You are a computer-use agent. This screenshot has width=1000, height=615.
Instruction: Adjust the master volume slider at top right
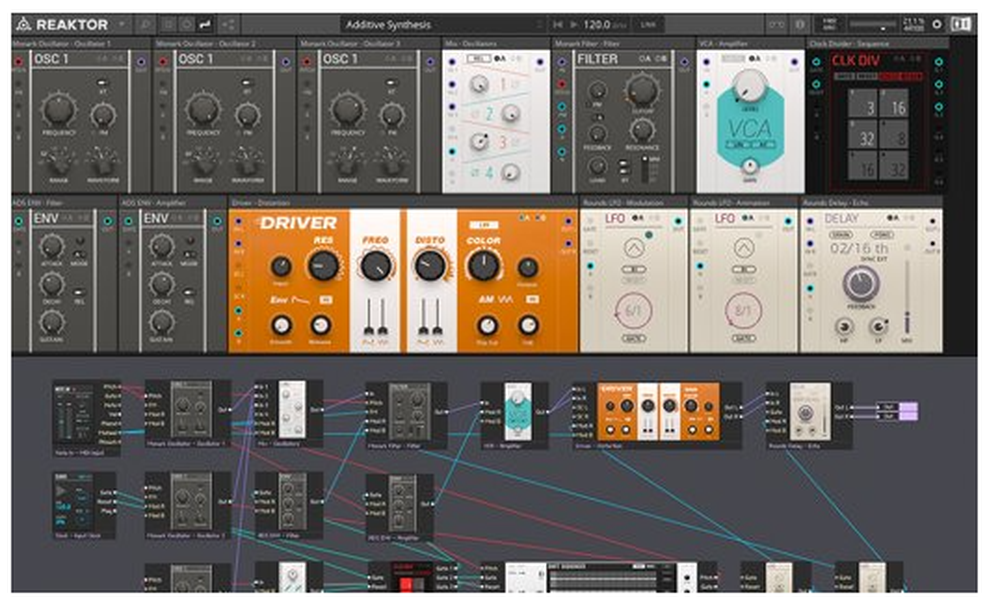pos(880,23)
